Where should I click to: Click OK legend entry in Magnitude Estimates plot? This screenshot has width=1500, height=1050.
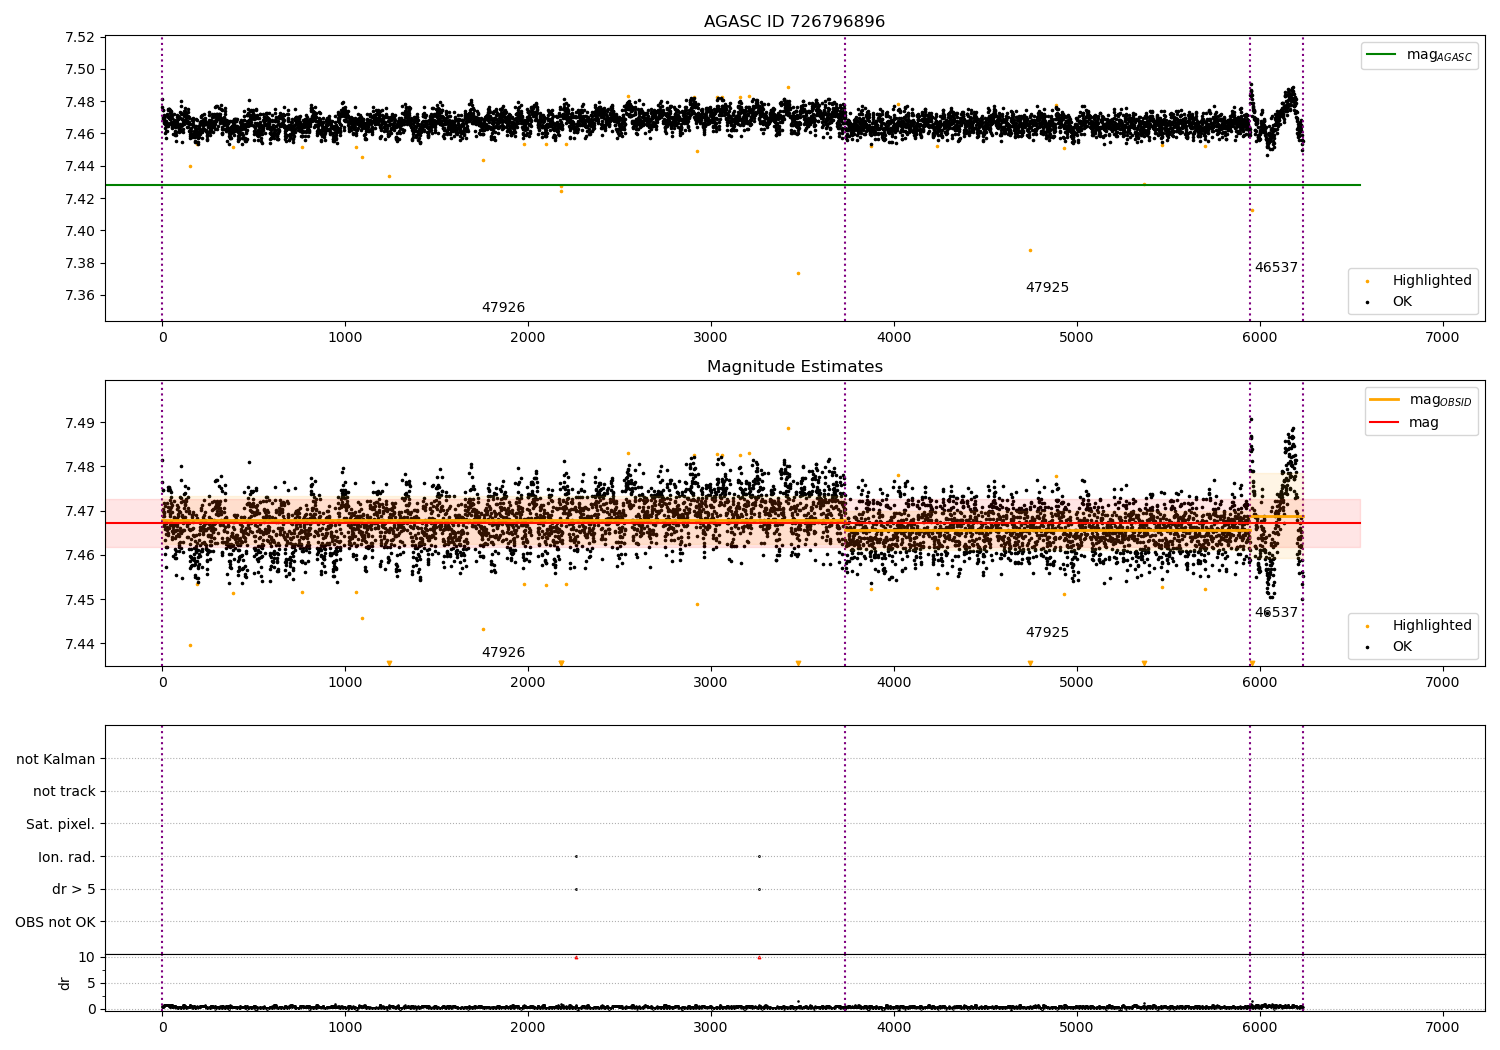point(1402,646)
